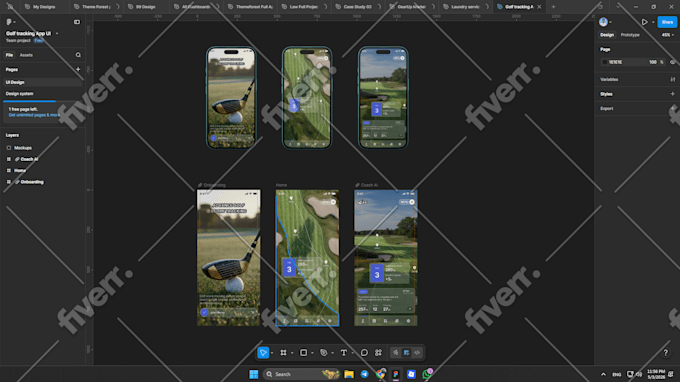This screenshot has width=680, height=382.
Task: Close the Golf tracking tab
Action: coord(539,7)
